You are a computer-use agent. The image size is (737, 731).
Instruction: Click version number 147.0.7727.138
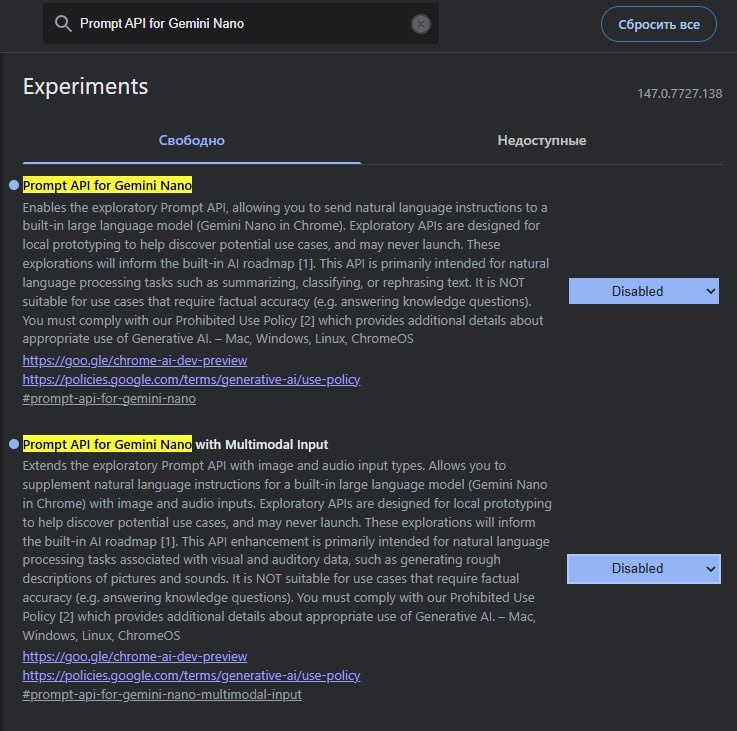680,94
